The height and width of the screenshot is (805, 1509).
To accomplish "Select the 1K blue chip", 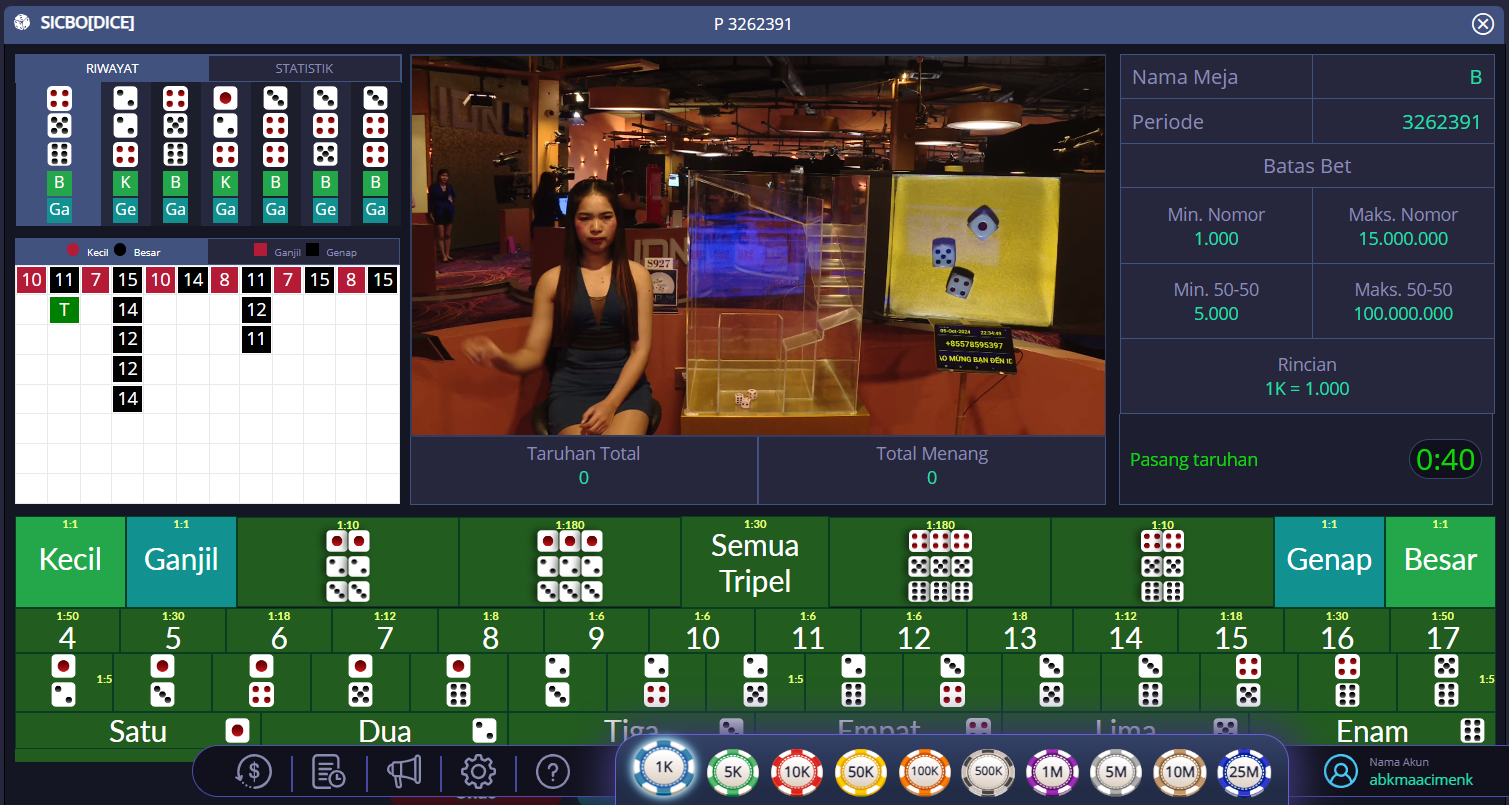I will [665, 769].
